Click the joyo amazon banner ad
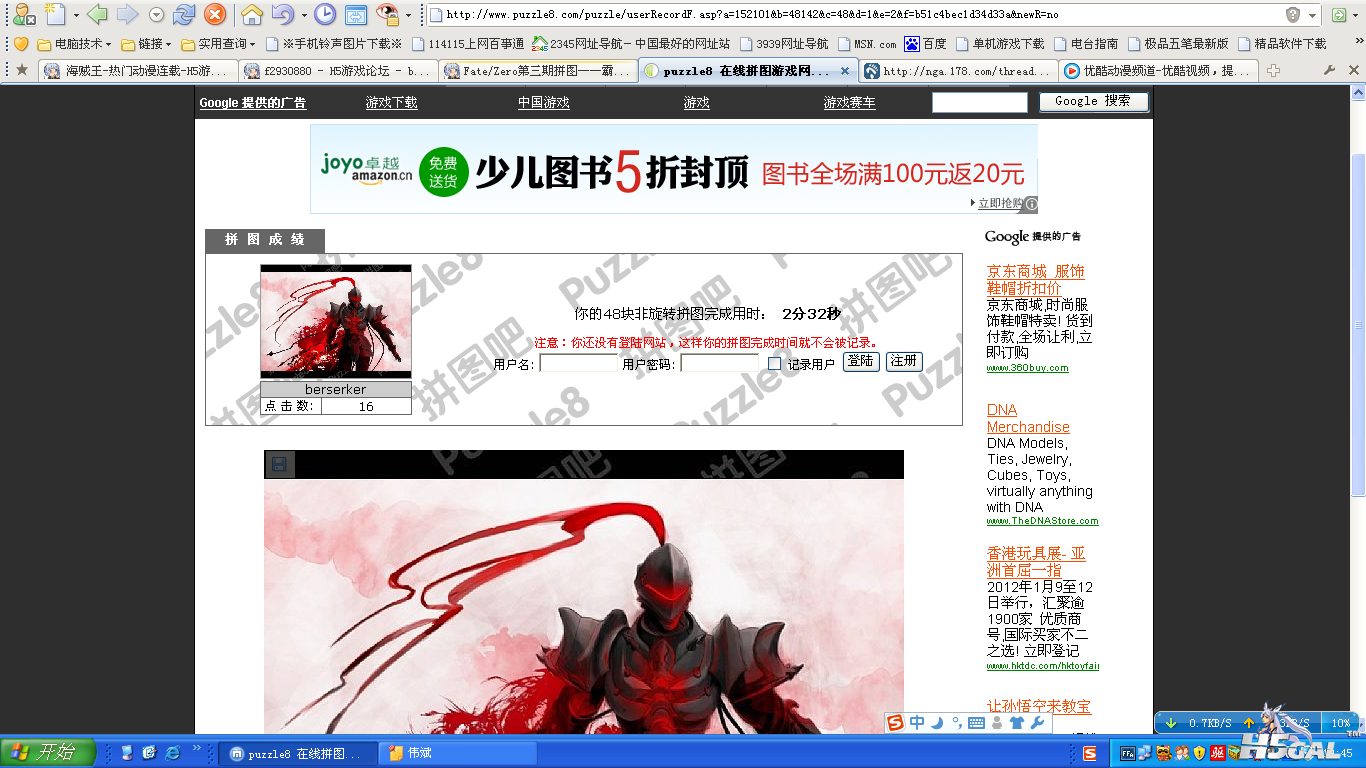The height and width of the screenshot is (768, 1366). [674, 169]
